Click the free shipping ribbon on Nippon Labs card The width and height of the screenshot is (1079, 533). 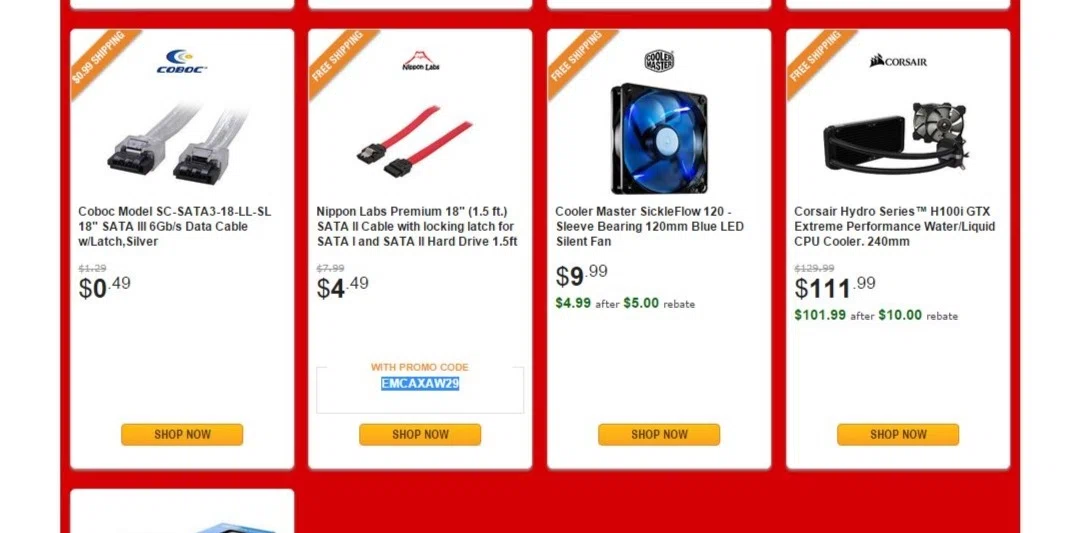tap(339, 58)
